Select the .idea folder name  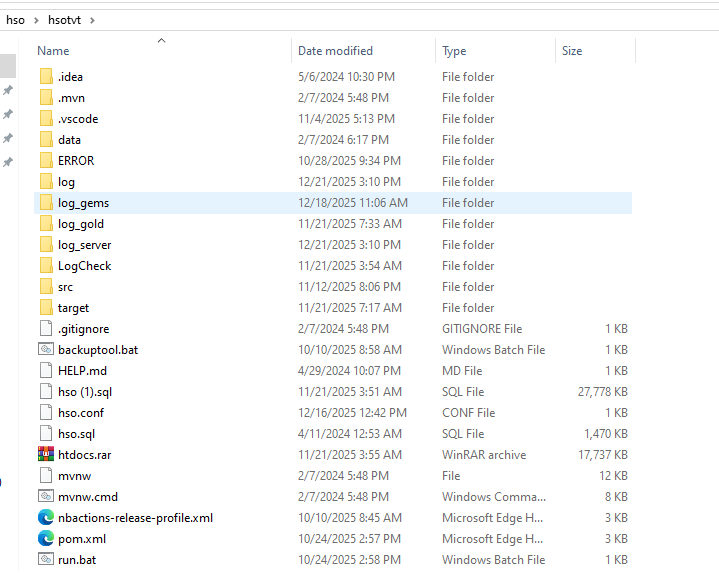70,77
